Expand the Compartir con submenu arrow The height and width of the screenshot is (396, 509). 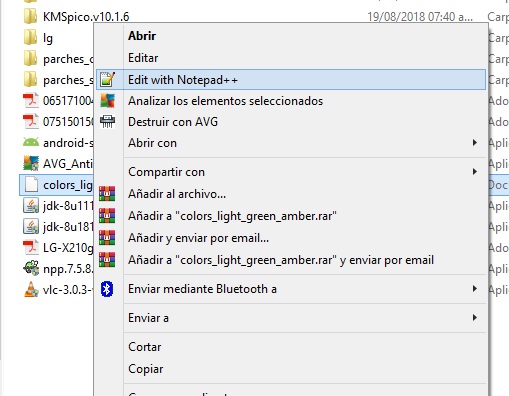point(475,172)
